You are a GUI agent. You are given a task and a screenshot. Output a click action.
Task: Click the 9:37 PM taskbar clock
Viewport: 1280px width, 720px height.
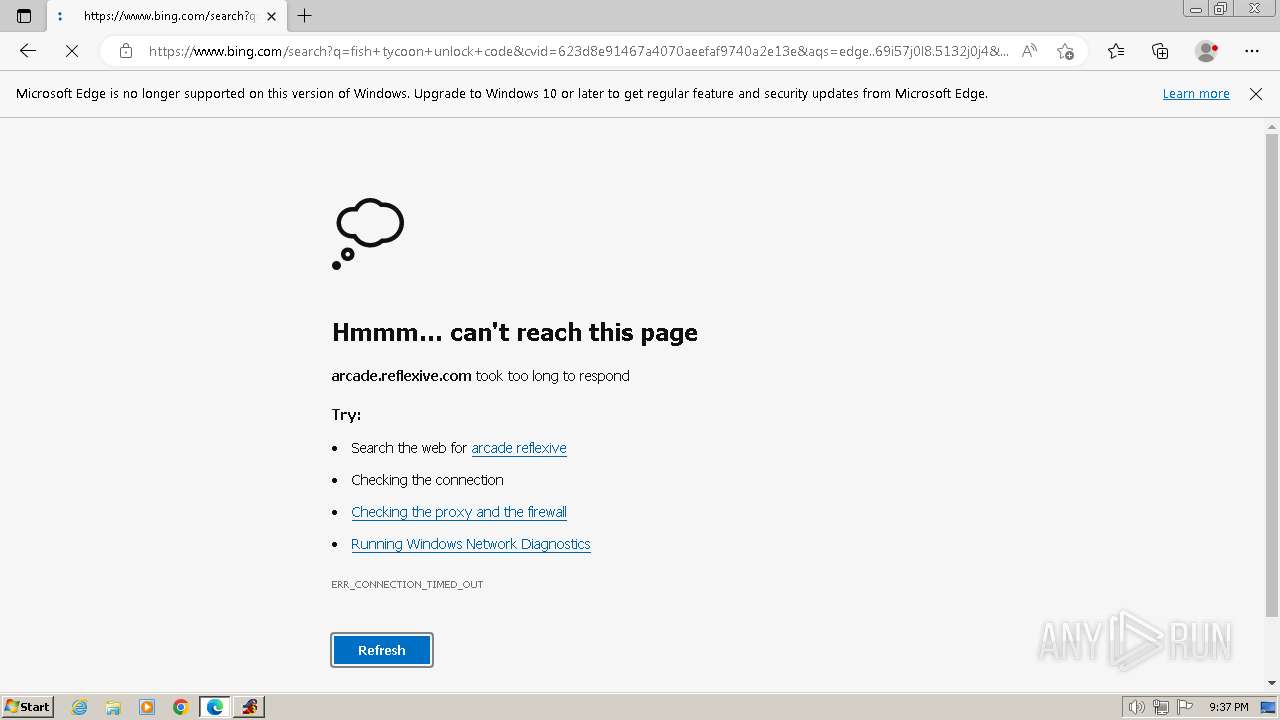tap(1229, 707)
